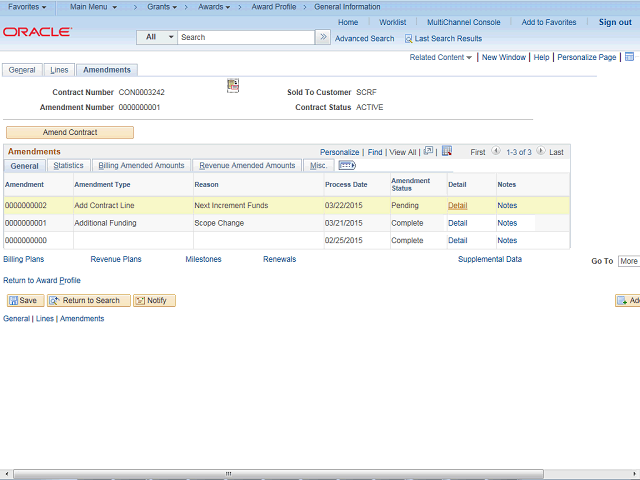
Task: Go to next row arrow in grid
Action: [540, 151]
